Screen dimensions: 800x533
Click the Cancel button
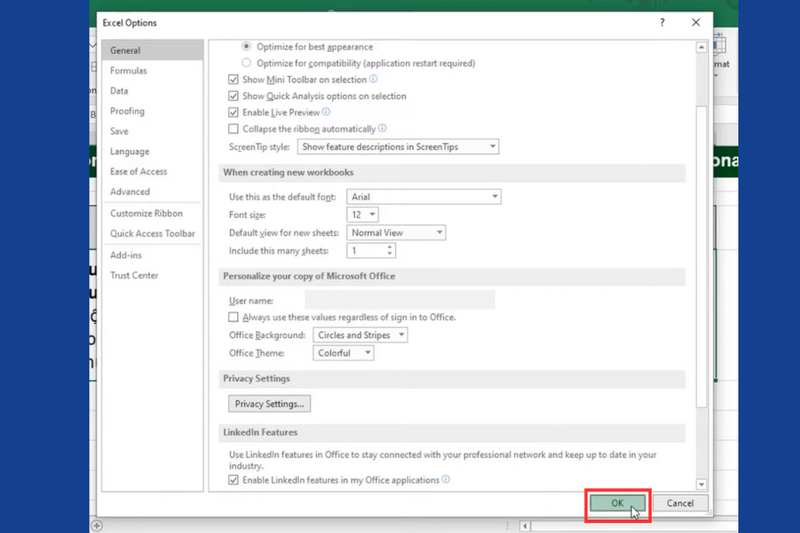(x=680, y=503)
